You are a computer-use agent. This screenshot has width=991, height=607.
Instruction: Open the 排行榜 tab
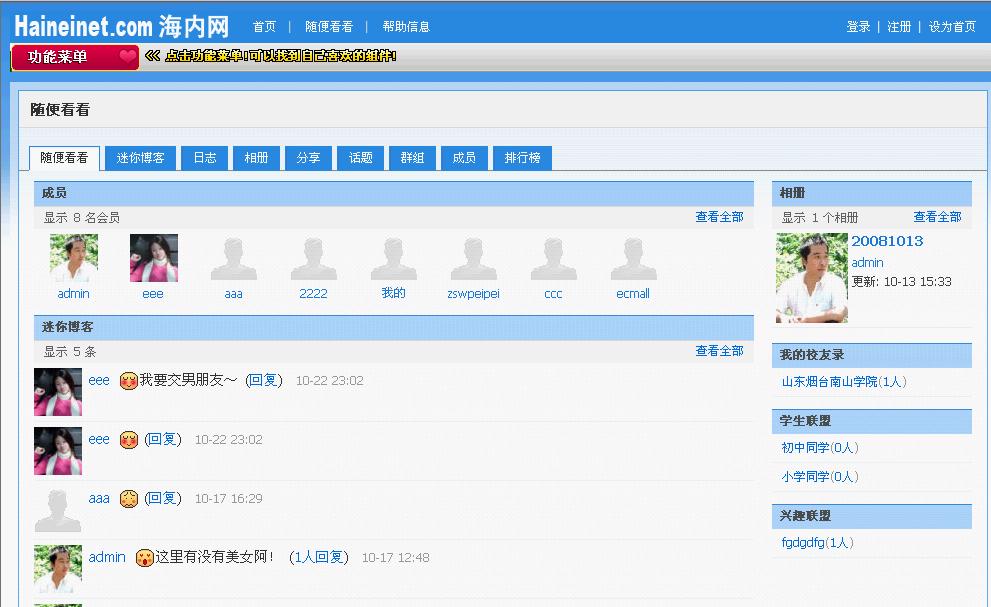523,158
